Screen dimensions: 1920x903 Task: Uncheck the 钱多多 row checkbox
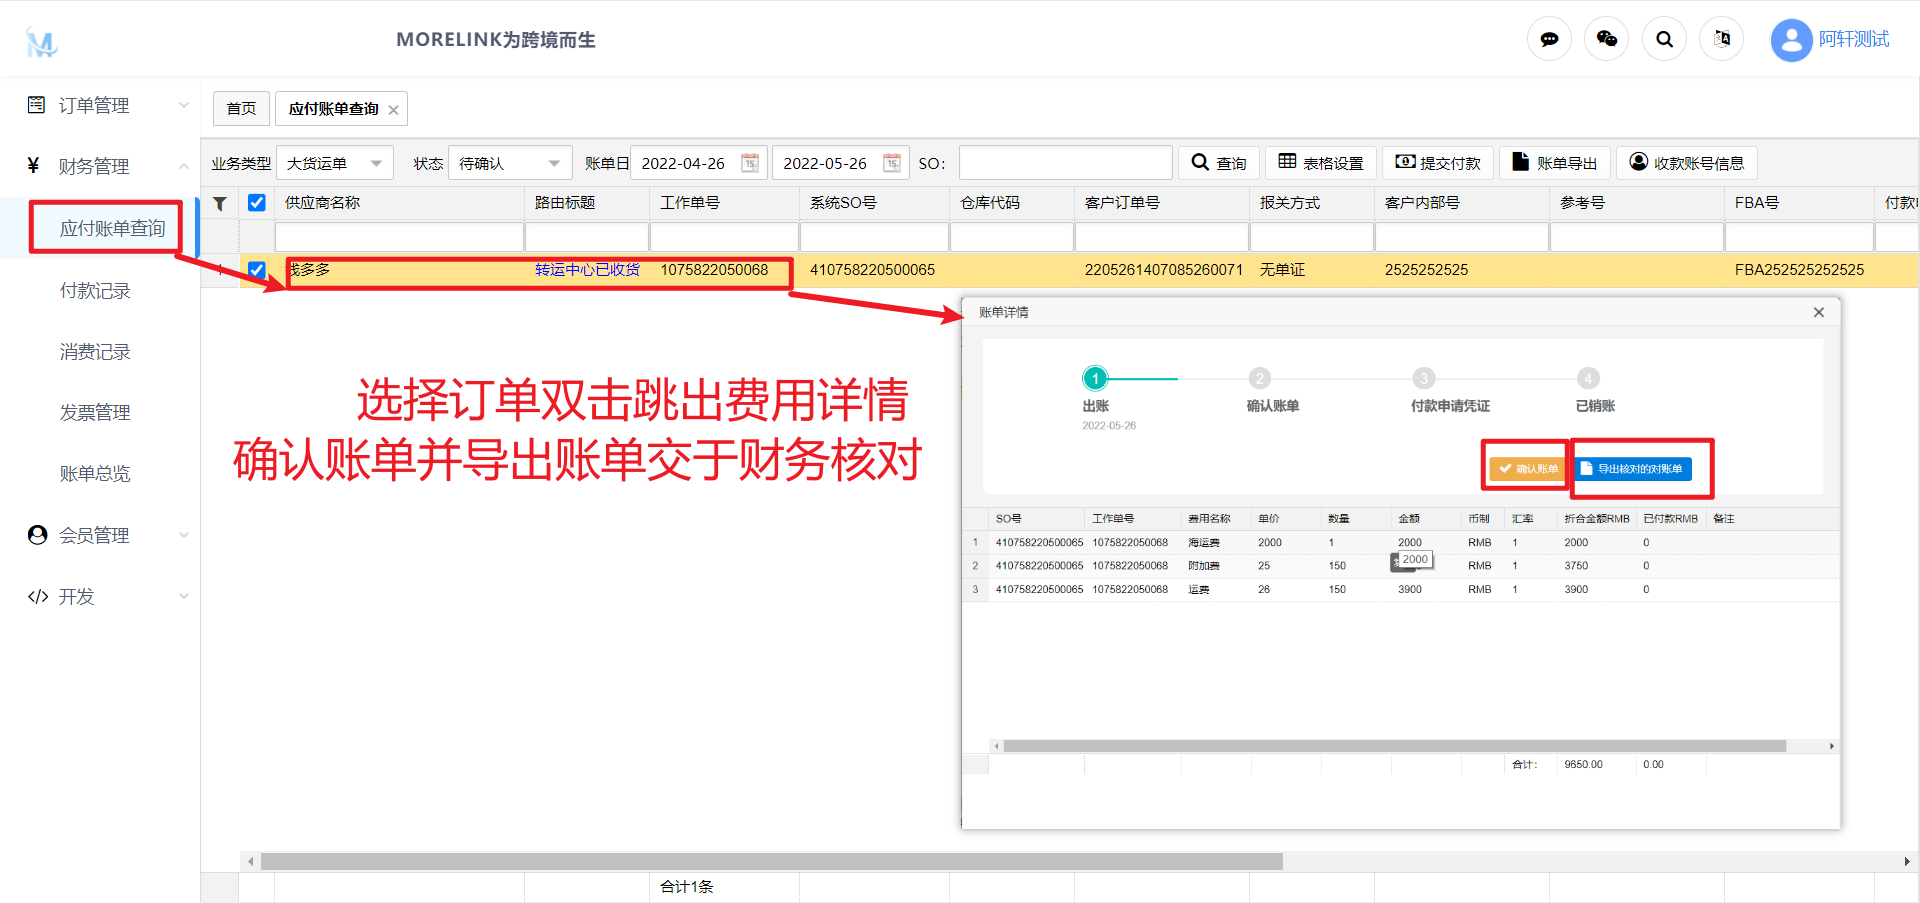point(257,270)
